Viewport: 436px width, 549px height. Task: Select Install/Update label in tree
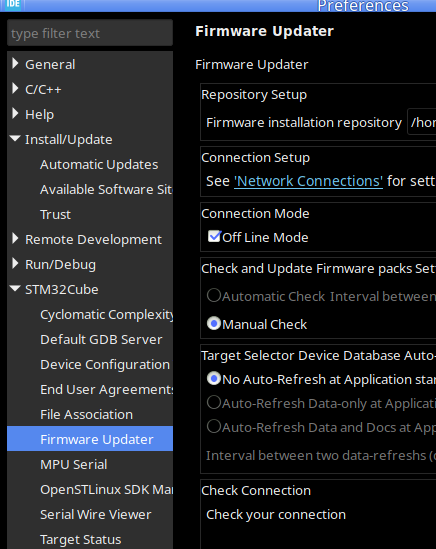click(69, 140)
